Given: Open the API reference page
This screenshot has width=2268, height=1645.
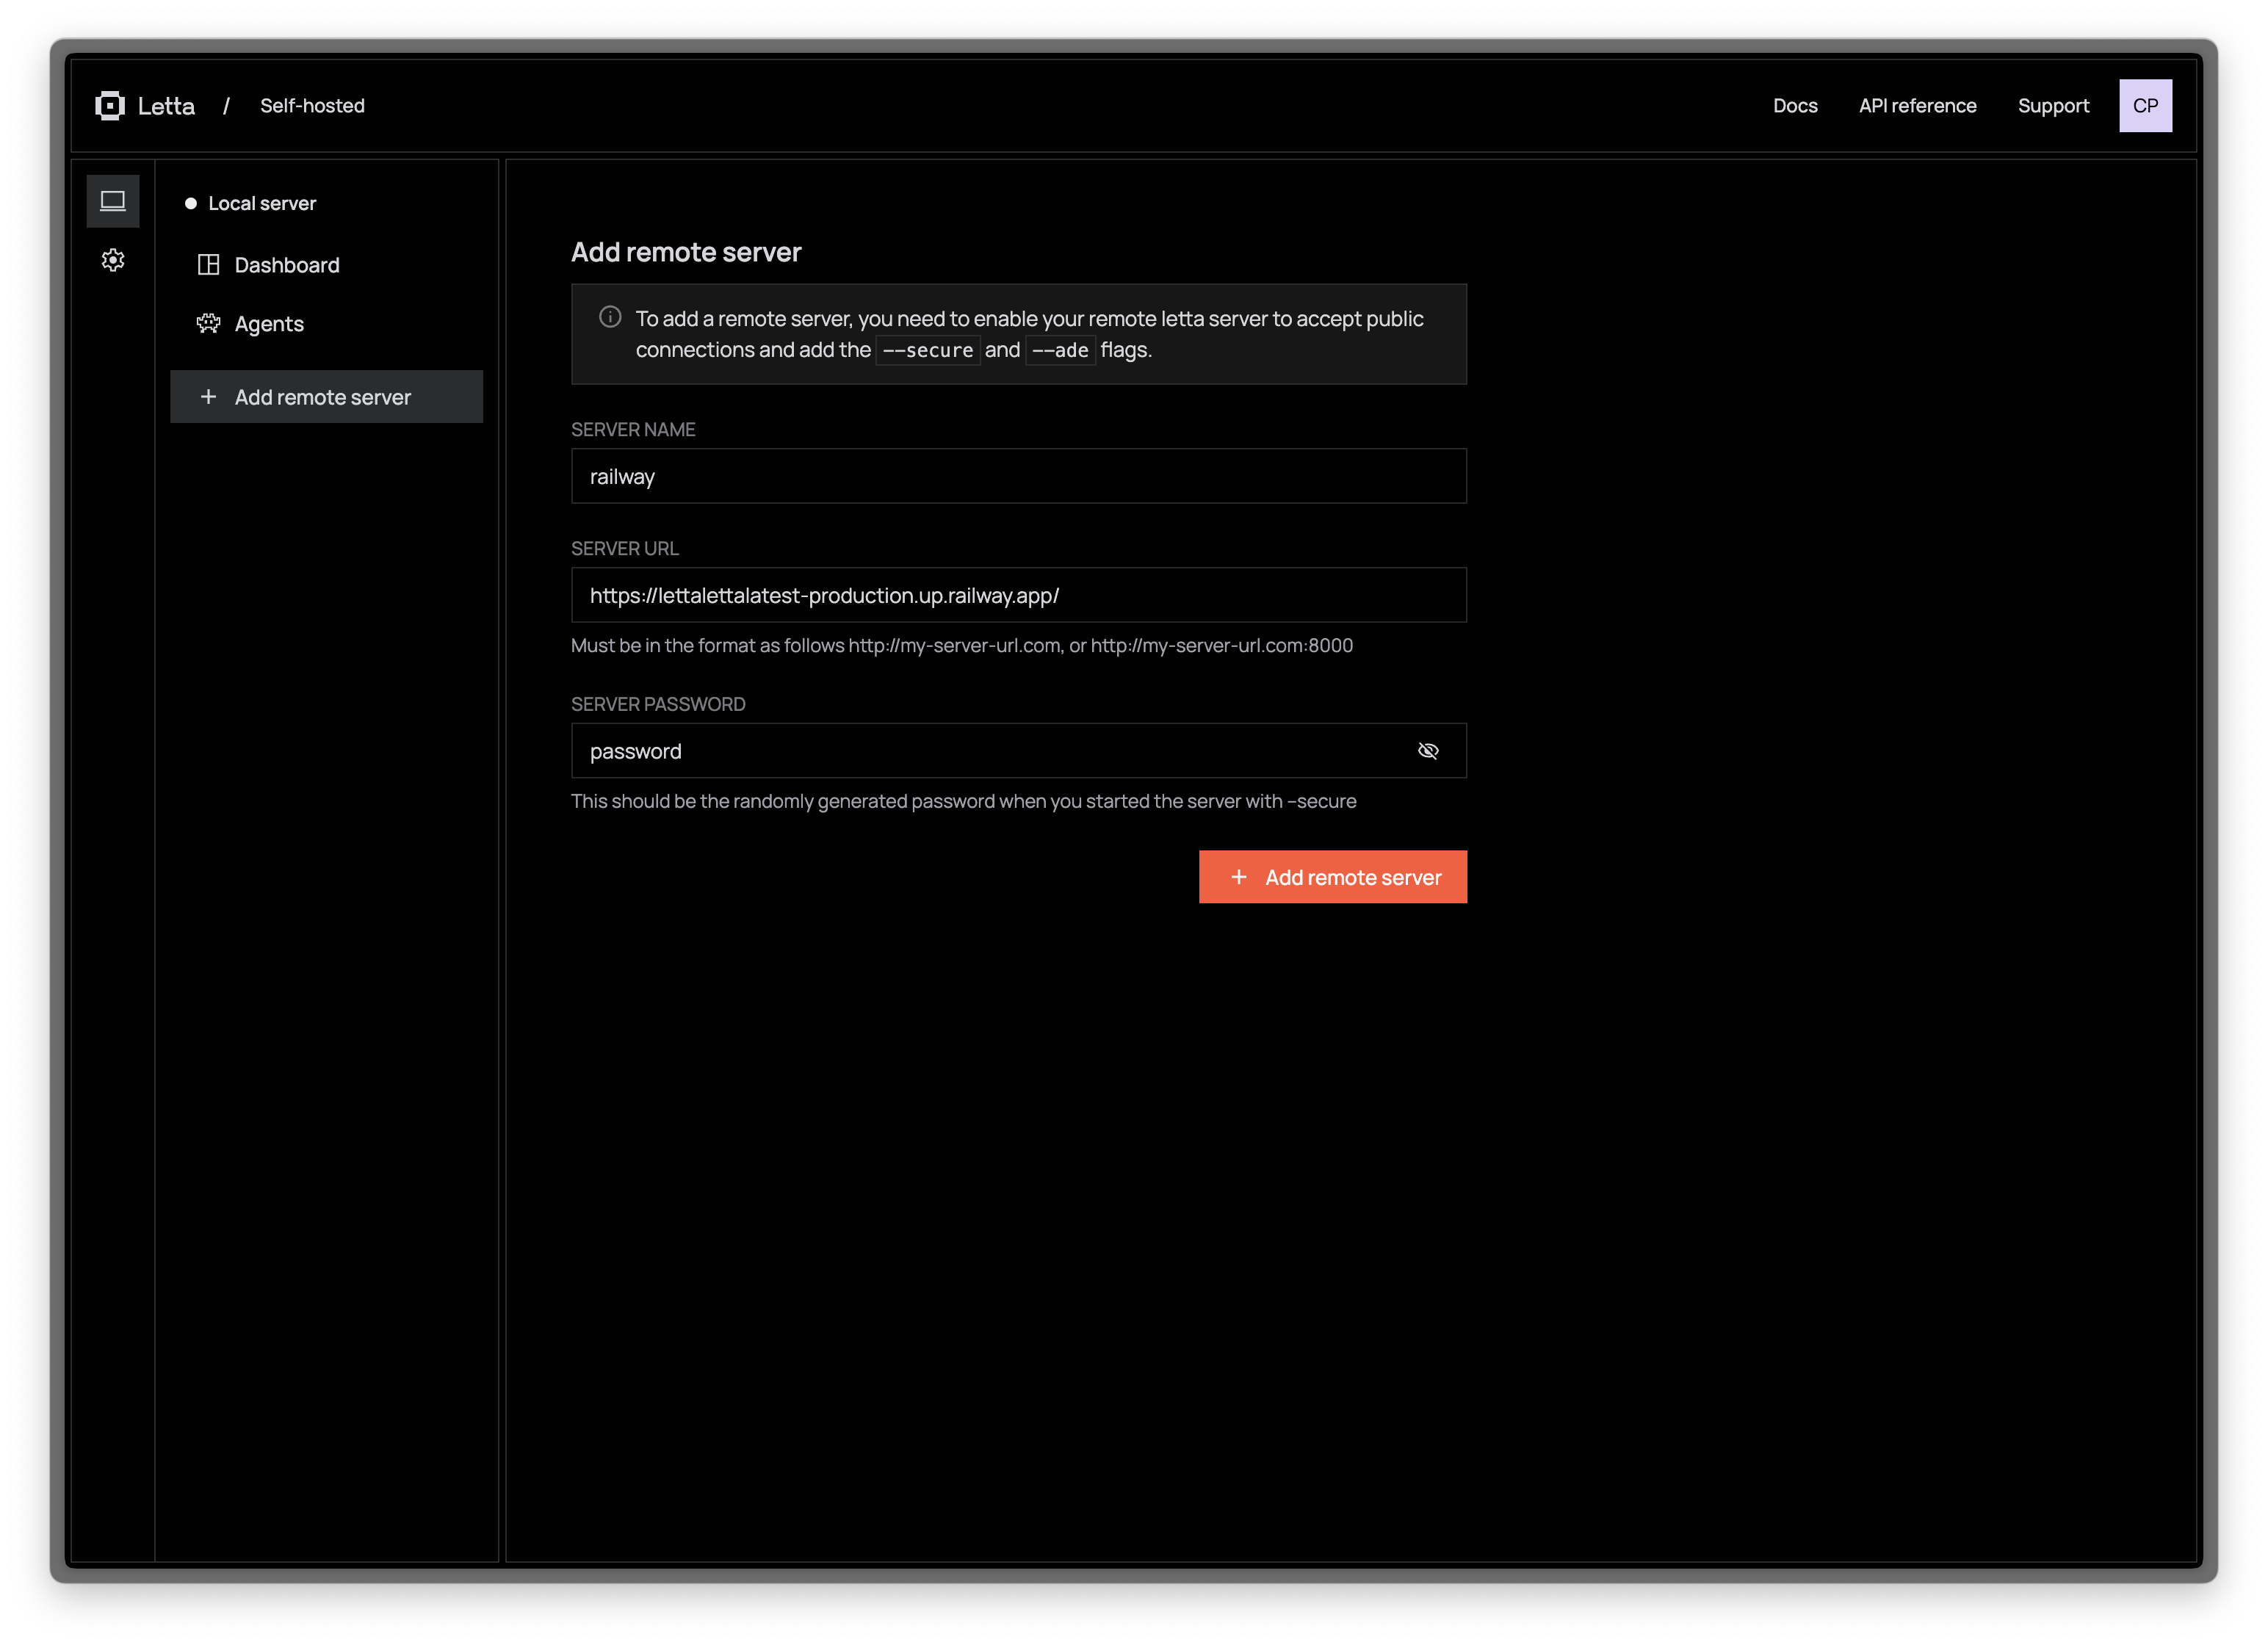Looking at the screenshot, I should pyautogui.click(x=1917, y=105).
